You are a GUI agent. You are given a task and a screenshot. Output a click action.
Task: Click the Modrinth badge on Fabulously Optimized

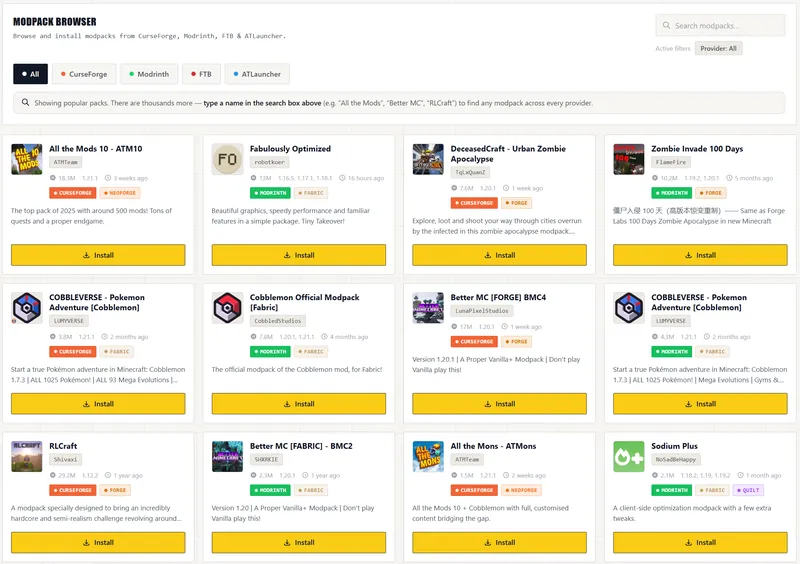click(x=270, y=193)
